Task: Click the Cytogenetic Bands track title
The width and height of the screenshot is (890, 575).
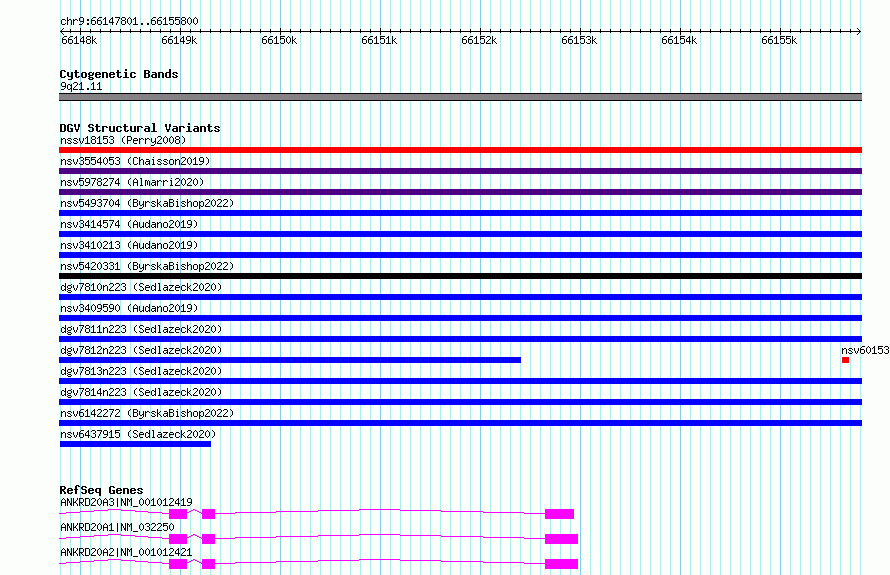Action: [119, 74]
